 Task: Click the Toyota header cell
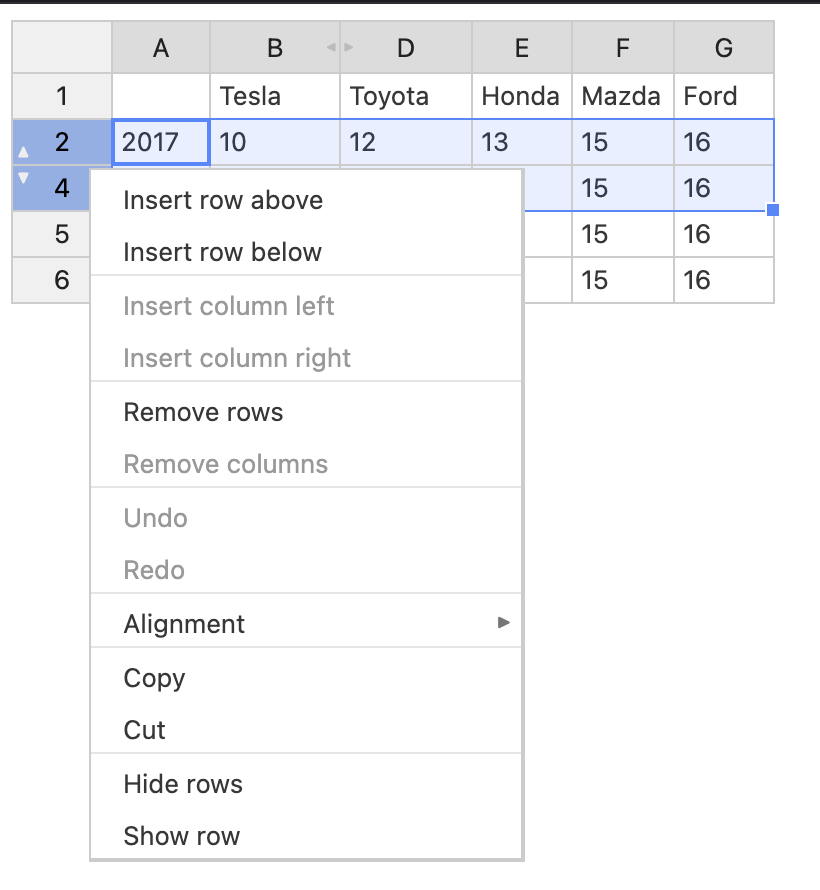click(406, 96)
